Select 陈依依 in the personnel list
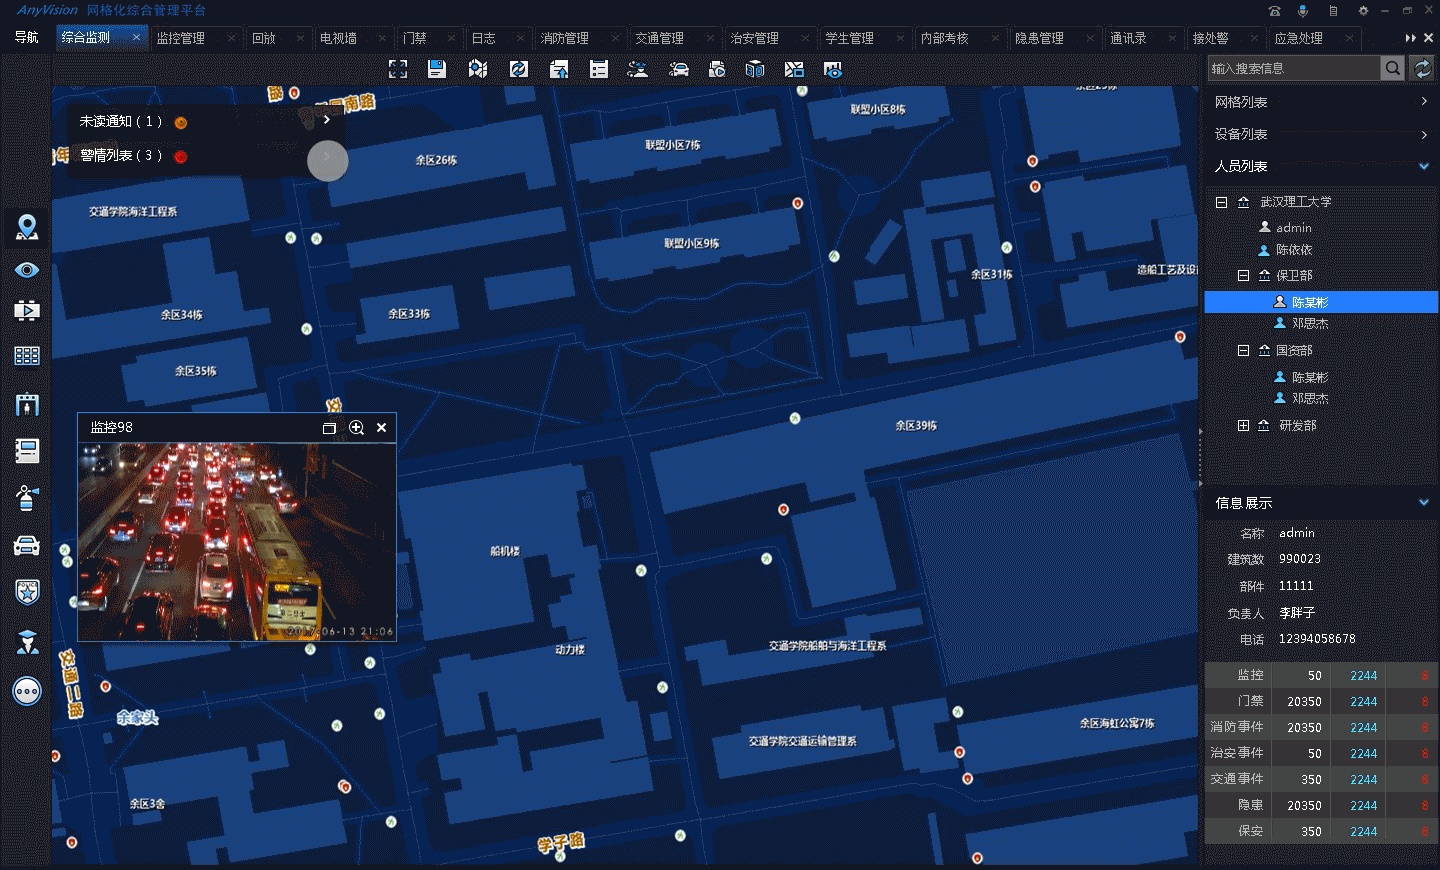Screen dimensions: 1440x870 [1294, 250]
